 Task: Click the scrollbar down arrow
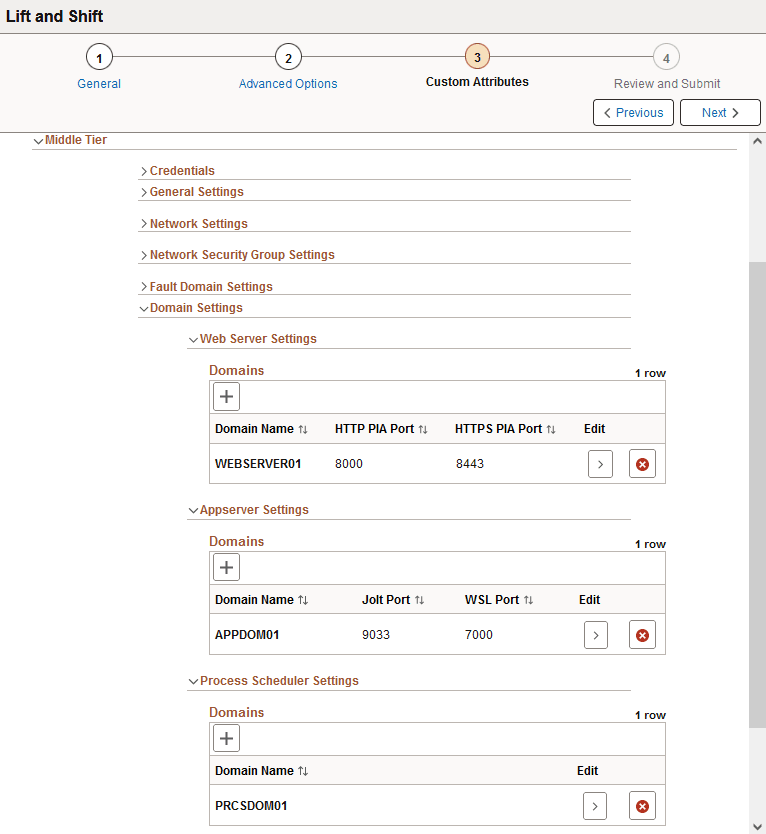[x=757, y=826]
